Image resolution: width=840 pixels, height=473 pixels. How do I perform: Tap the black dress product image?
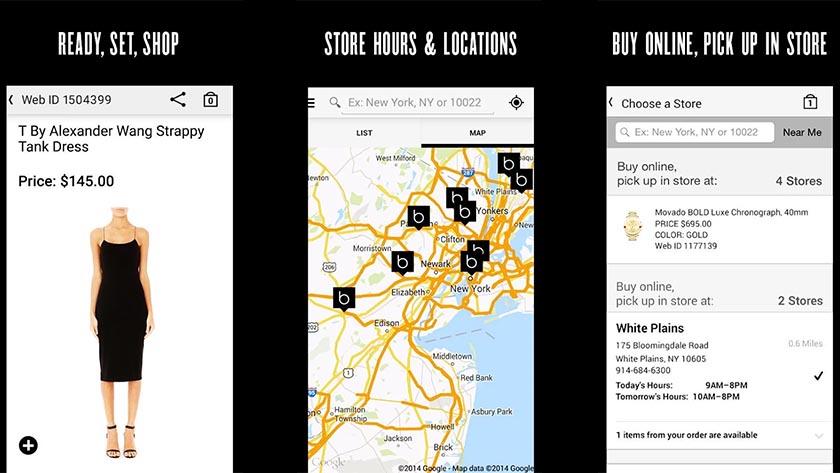(122, 332)
